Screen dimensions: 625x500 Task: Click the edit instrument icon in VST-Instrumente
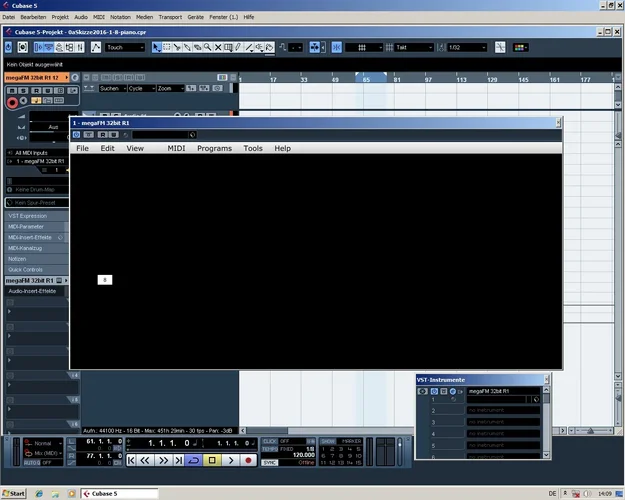pos(444,392)
